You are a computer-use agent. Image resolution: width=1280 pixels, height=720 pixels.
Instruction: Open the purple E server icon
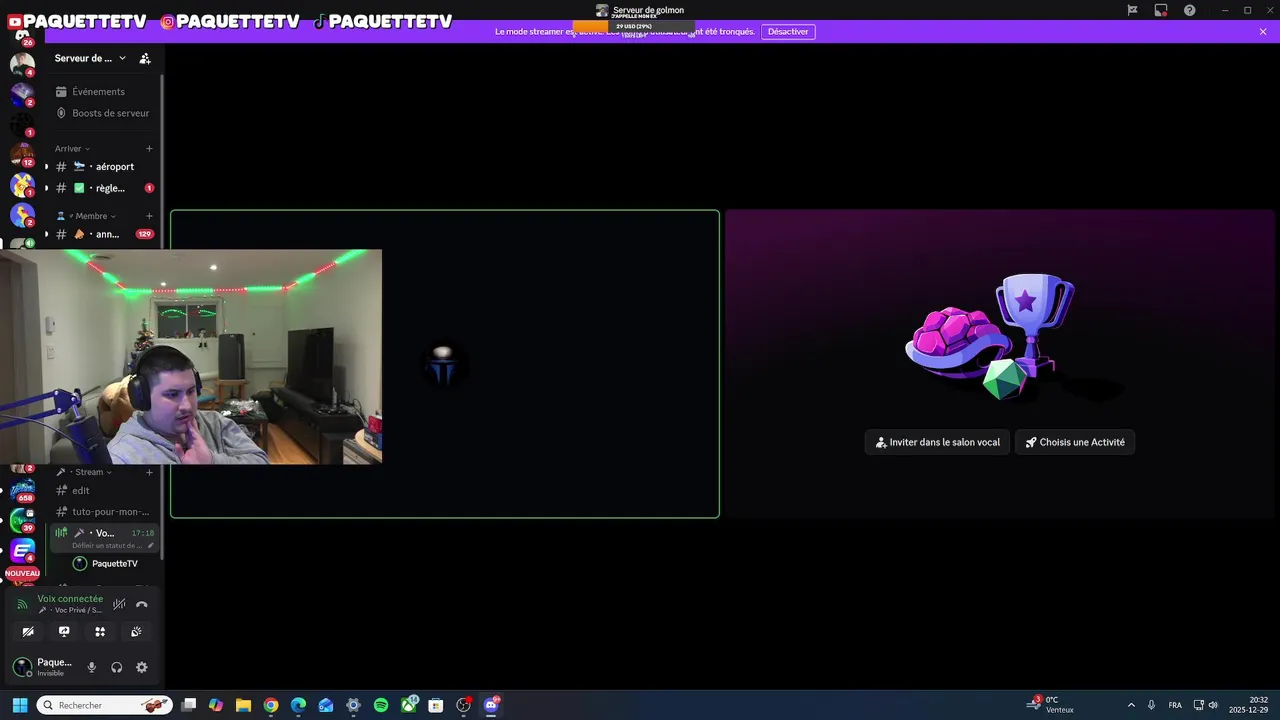tap(22, 550)
